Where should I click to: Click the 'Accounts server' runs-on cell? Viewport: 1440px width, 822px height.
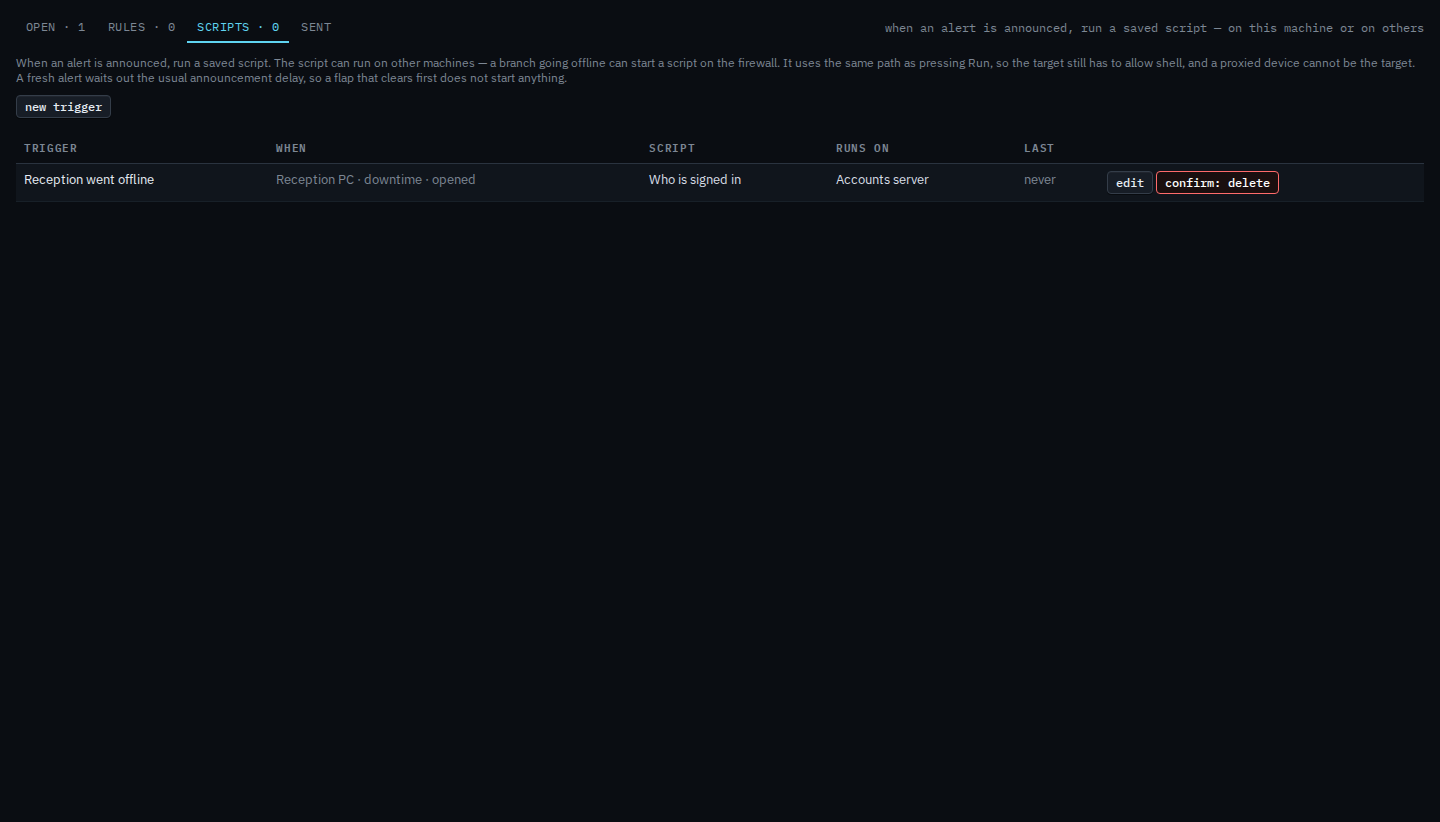tap(882, 180)
